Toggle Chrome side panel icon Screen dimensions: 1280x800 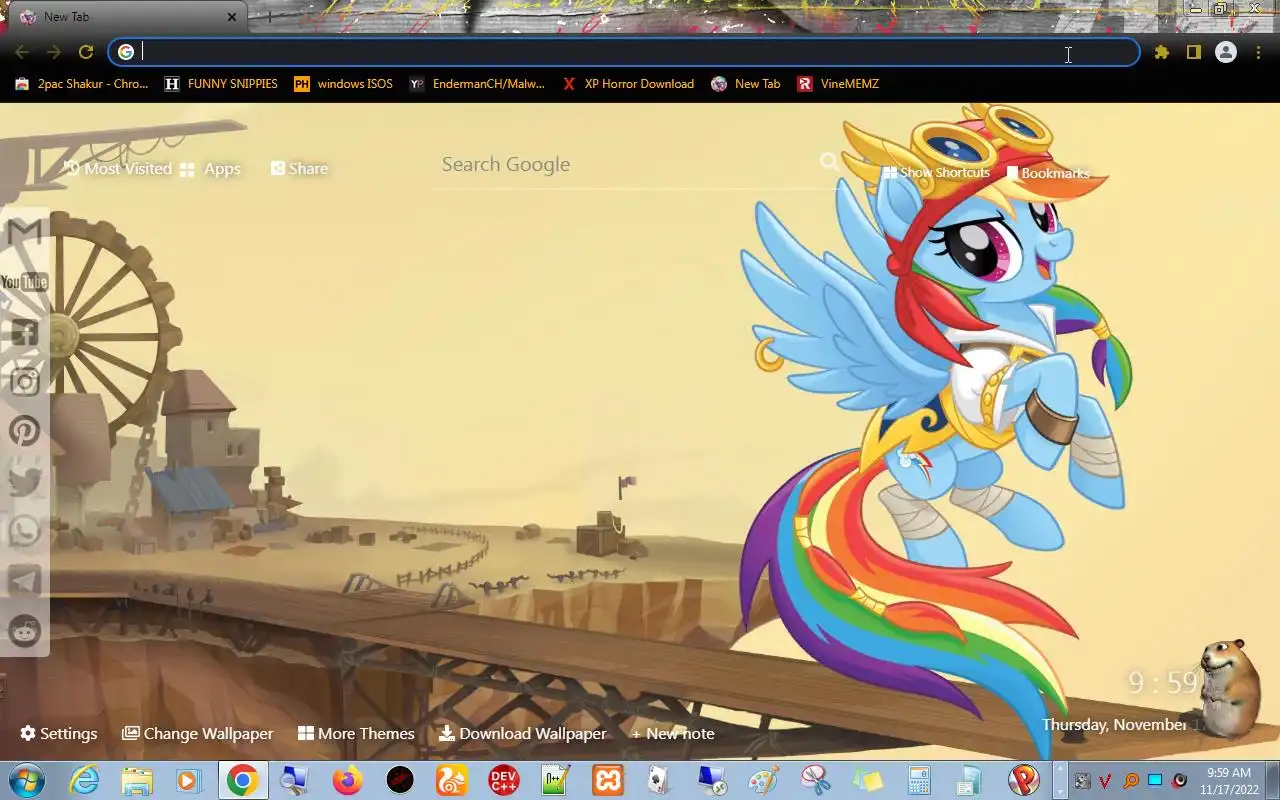point(1194,52)
